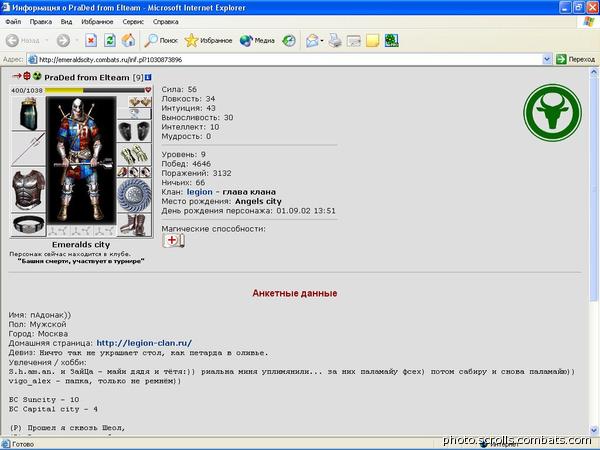Click the Internet Explorer title bar icon
The image size is (600, 450).
[x=6, y=7]
